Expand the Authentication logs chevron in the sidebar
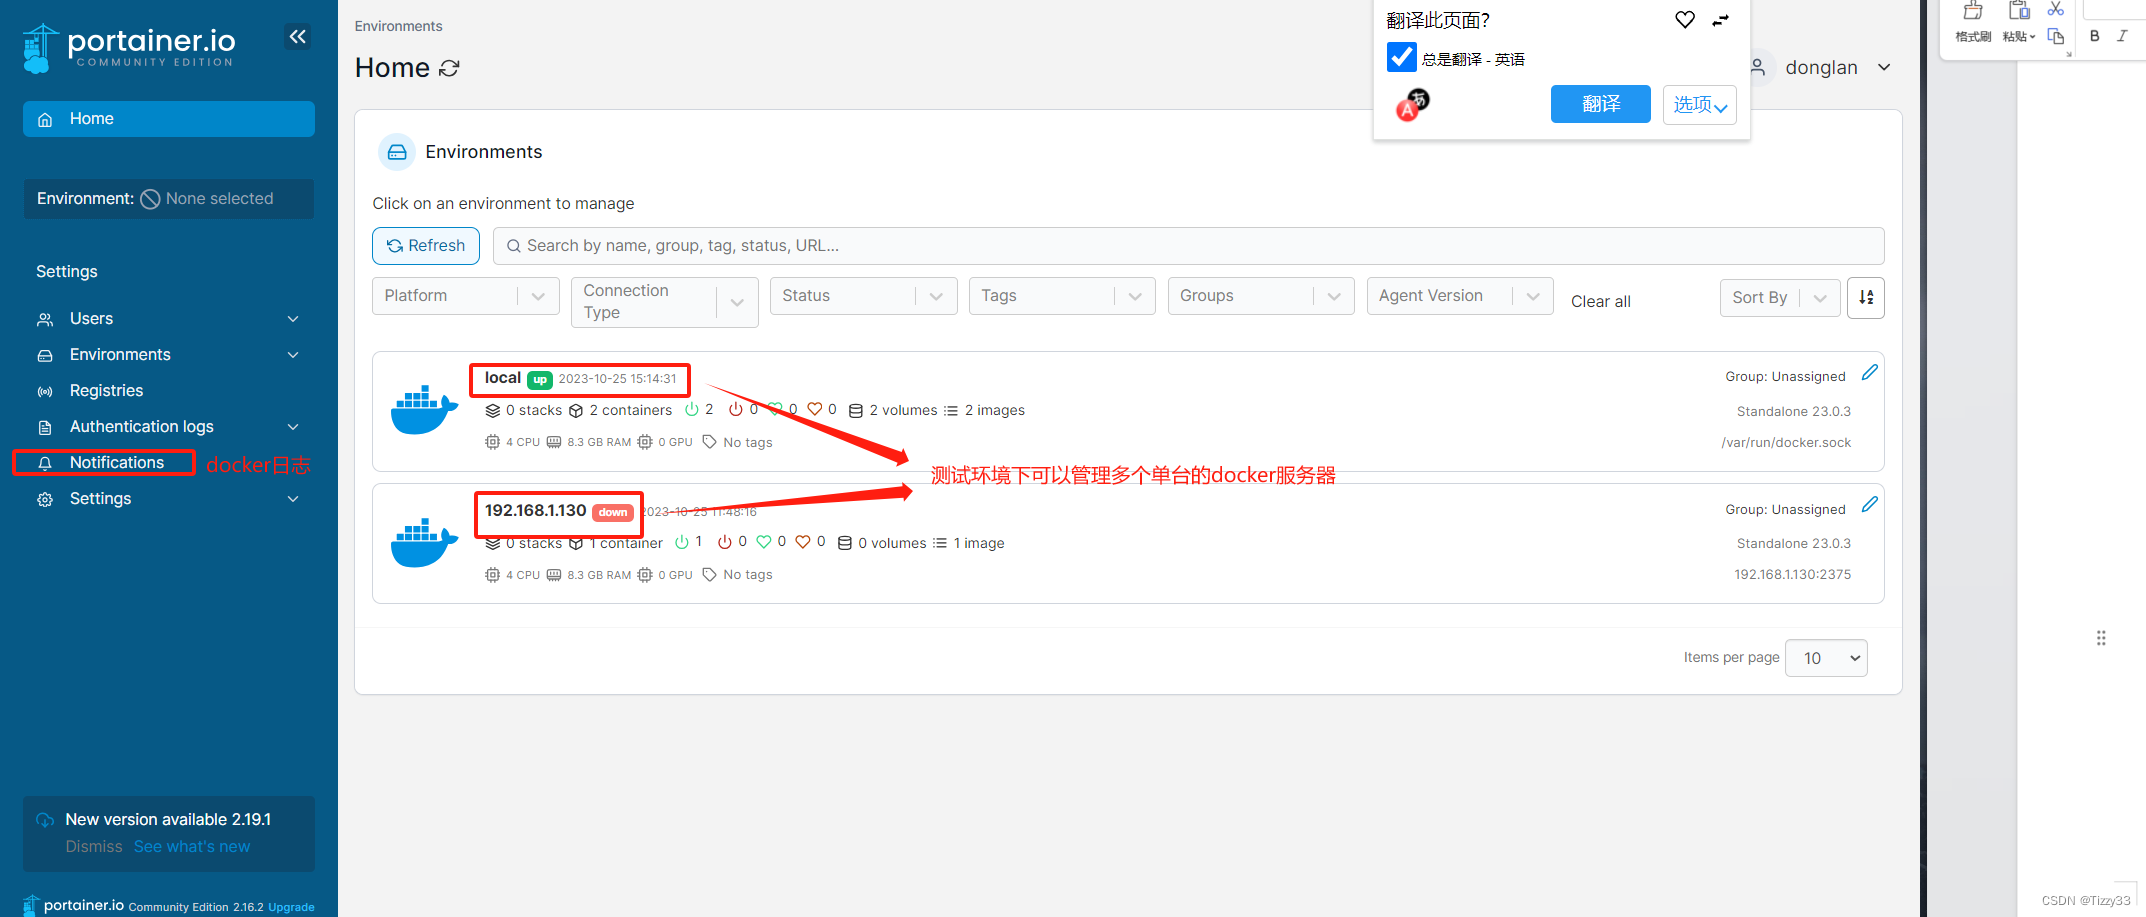Screen dimensions: 2146x917 [x=293, y=427]
